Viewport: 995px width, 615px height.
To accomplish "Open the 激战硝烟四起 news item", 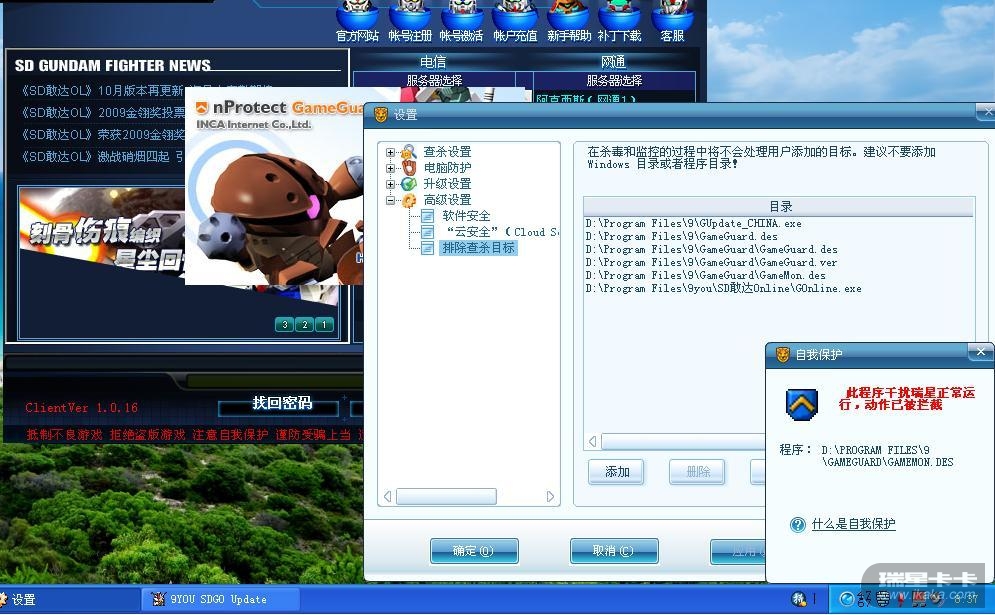I will click(x=102, y=156).
